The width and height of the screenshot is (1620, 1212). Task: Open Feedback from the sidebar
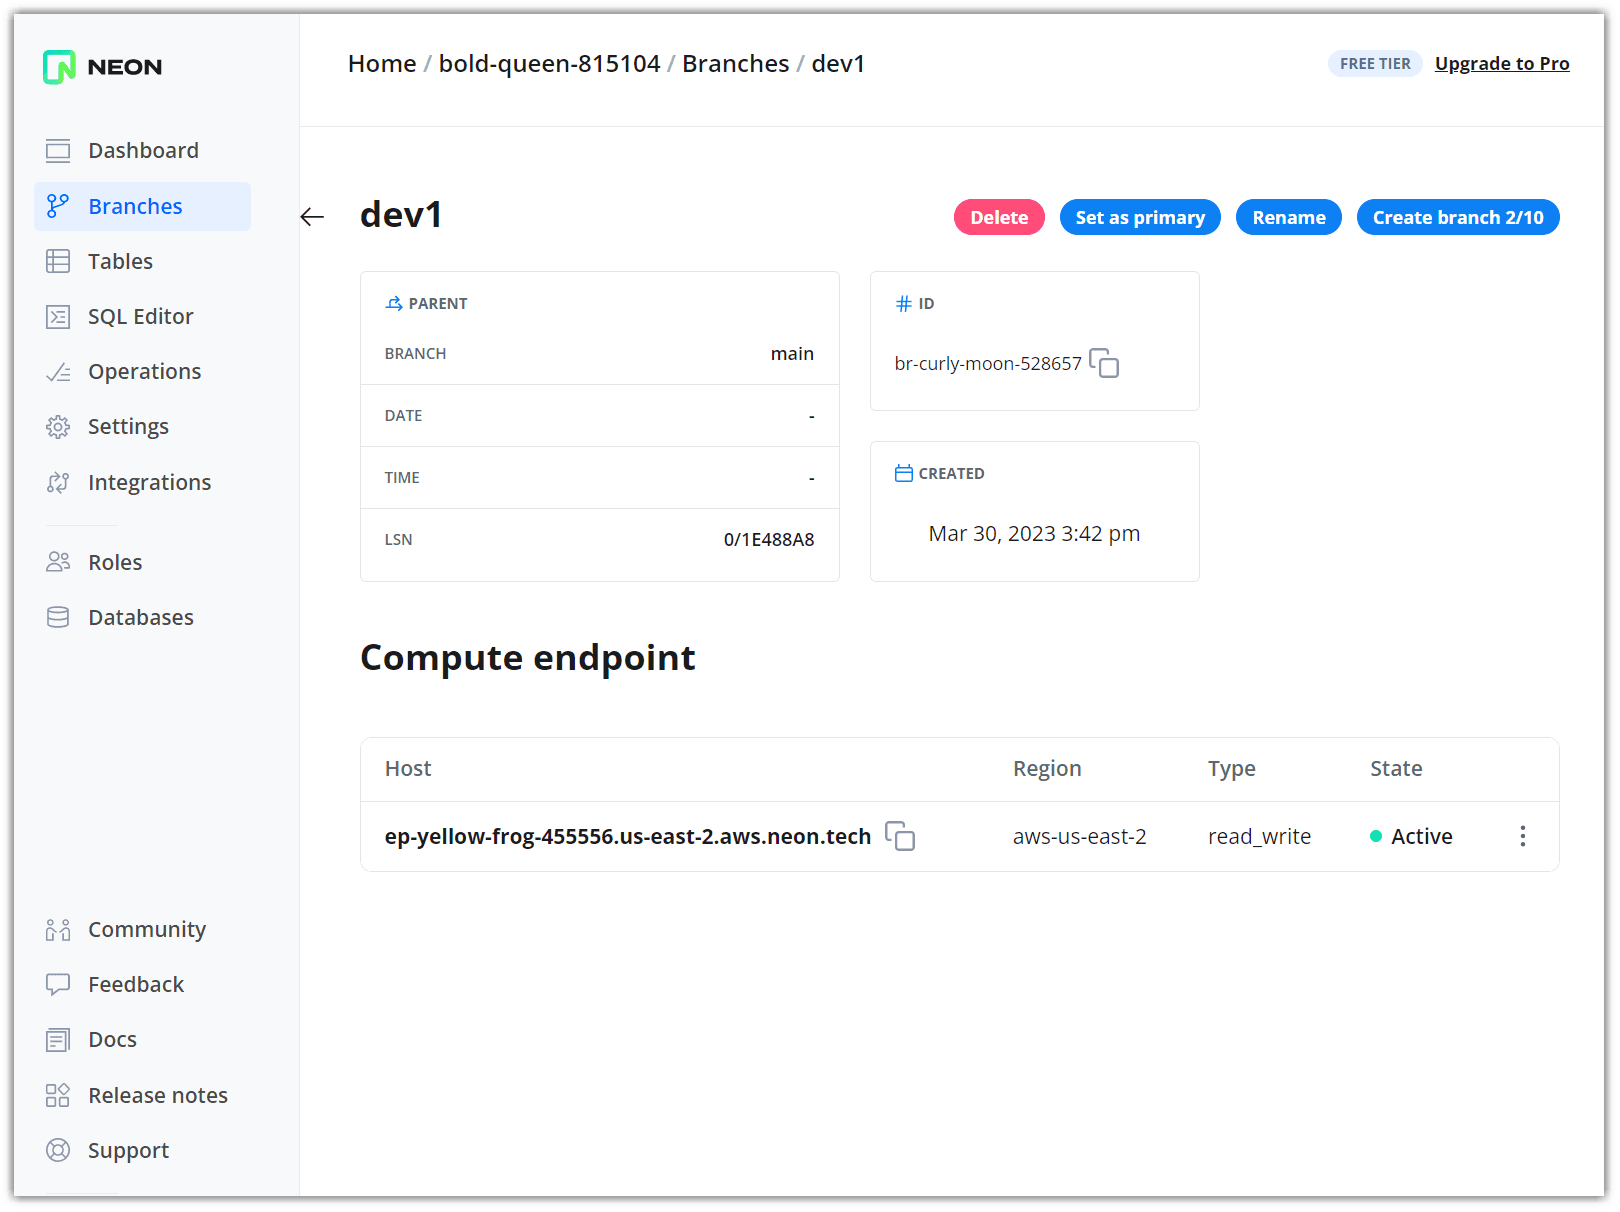[x=142, y=985]
